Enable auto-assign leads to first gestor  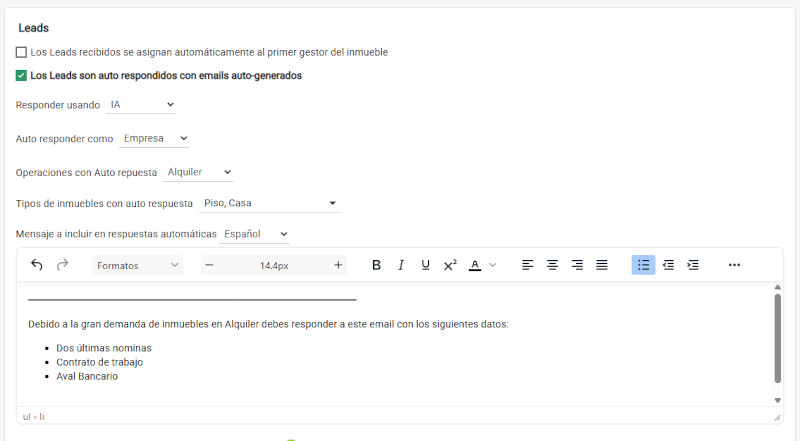[x=22, y=52]
